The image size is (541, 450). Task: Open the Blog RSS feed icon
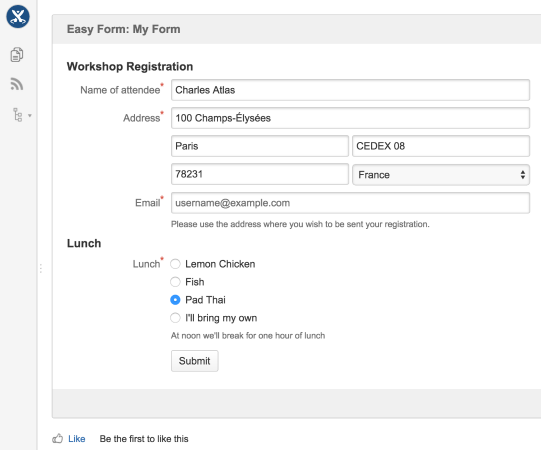click(x=17, y=84)
